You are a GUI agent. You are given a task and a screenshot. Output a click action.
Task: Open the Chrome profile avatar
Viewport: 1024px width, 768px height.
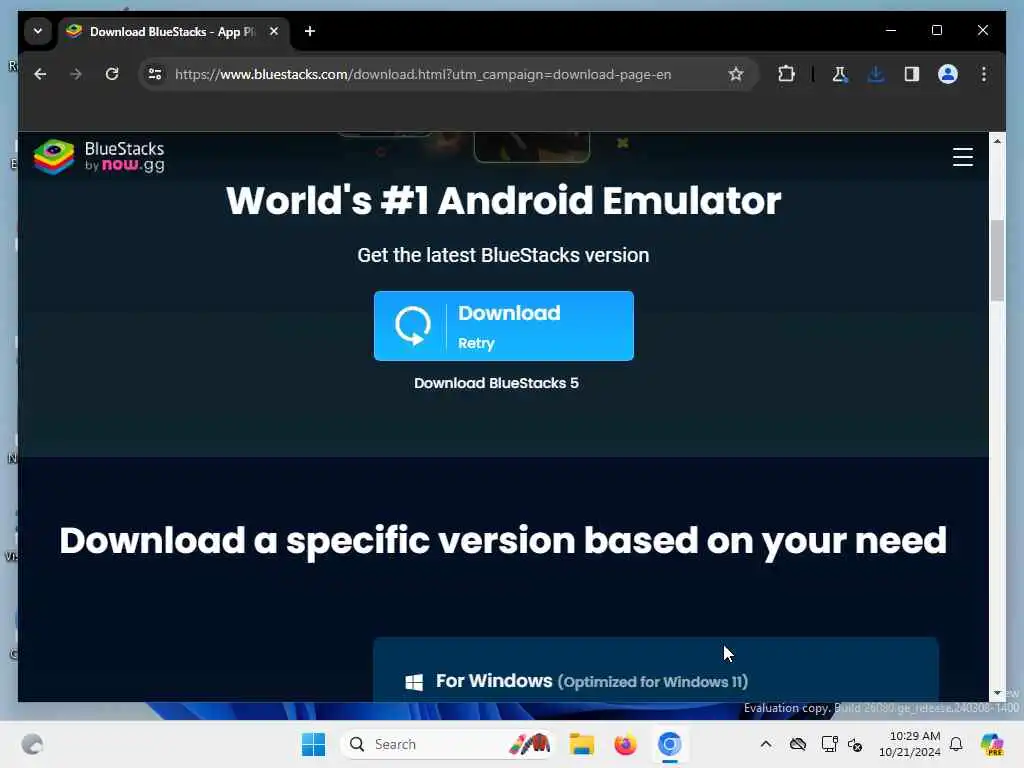pos(948,74)
